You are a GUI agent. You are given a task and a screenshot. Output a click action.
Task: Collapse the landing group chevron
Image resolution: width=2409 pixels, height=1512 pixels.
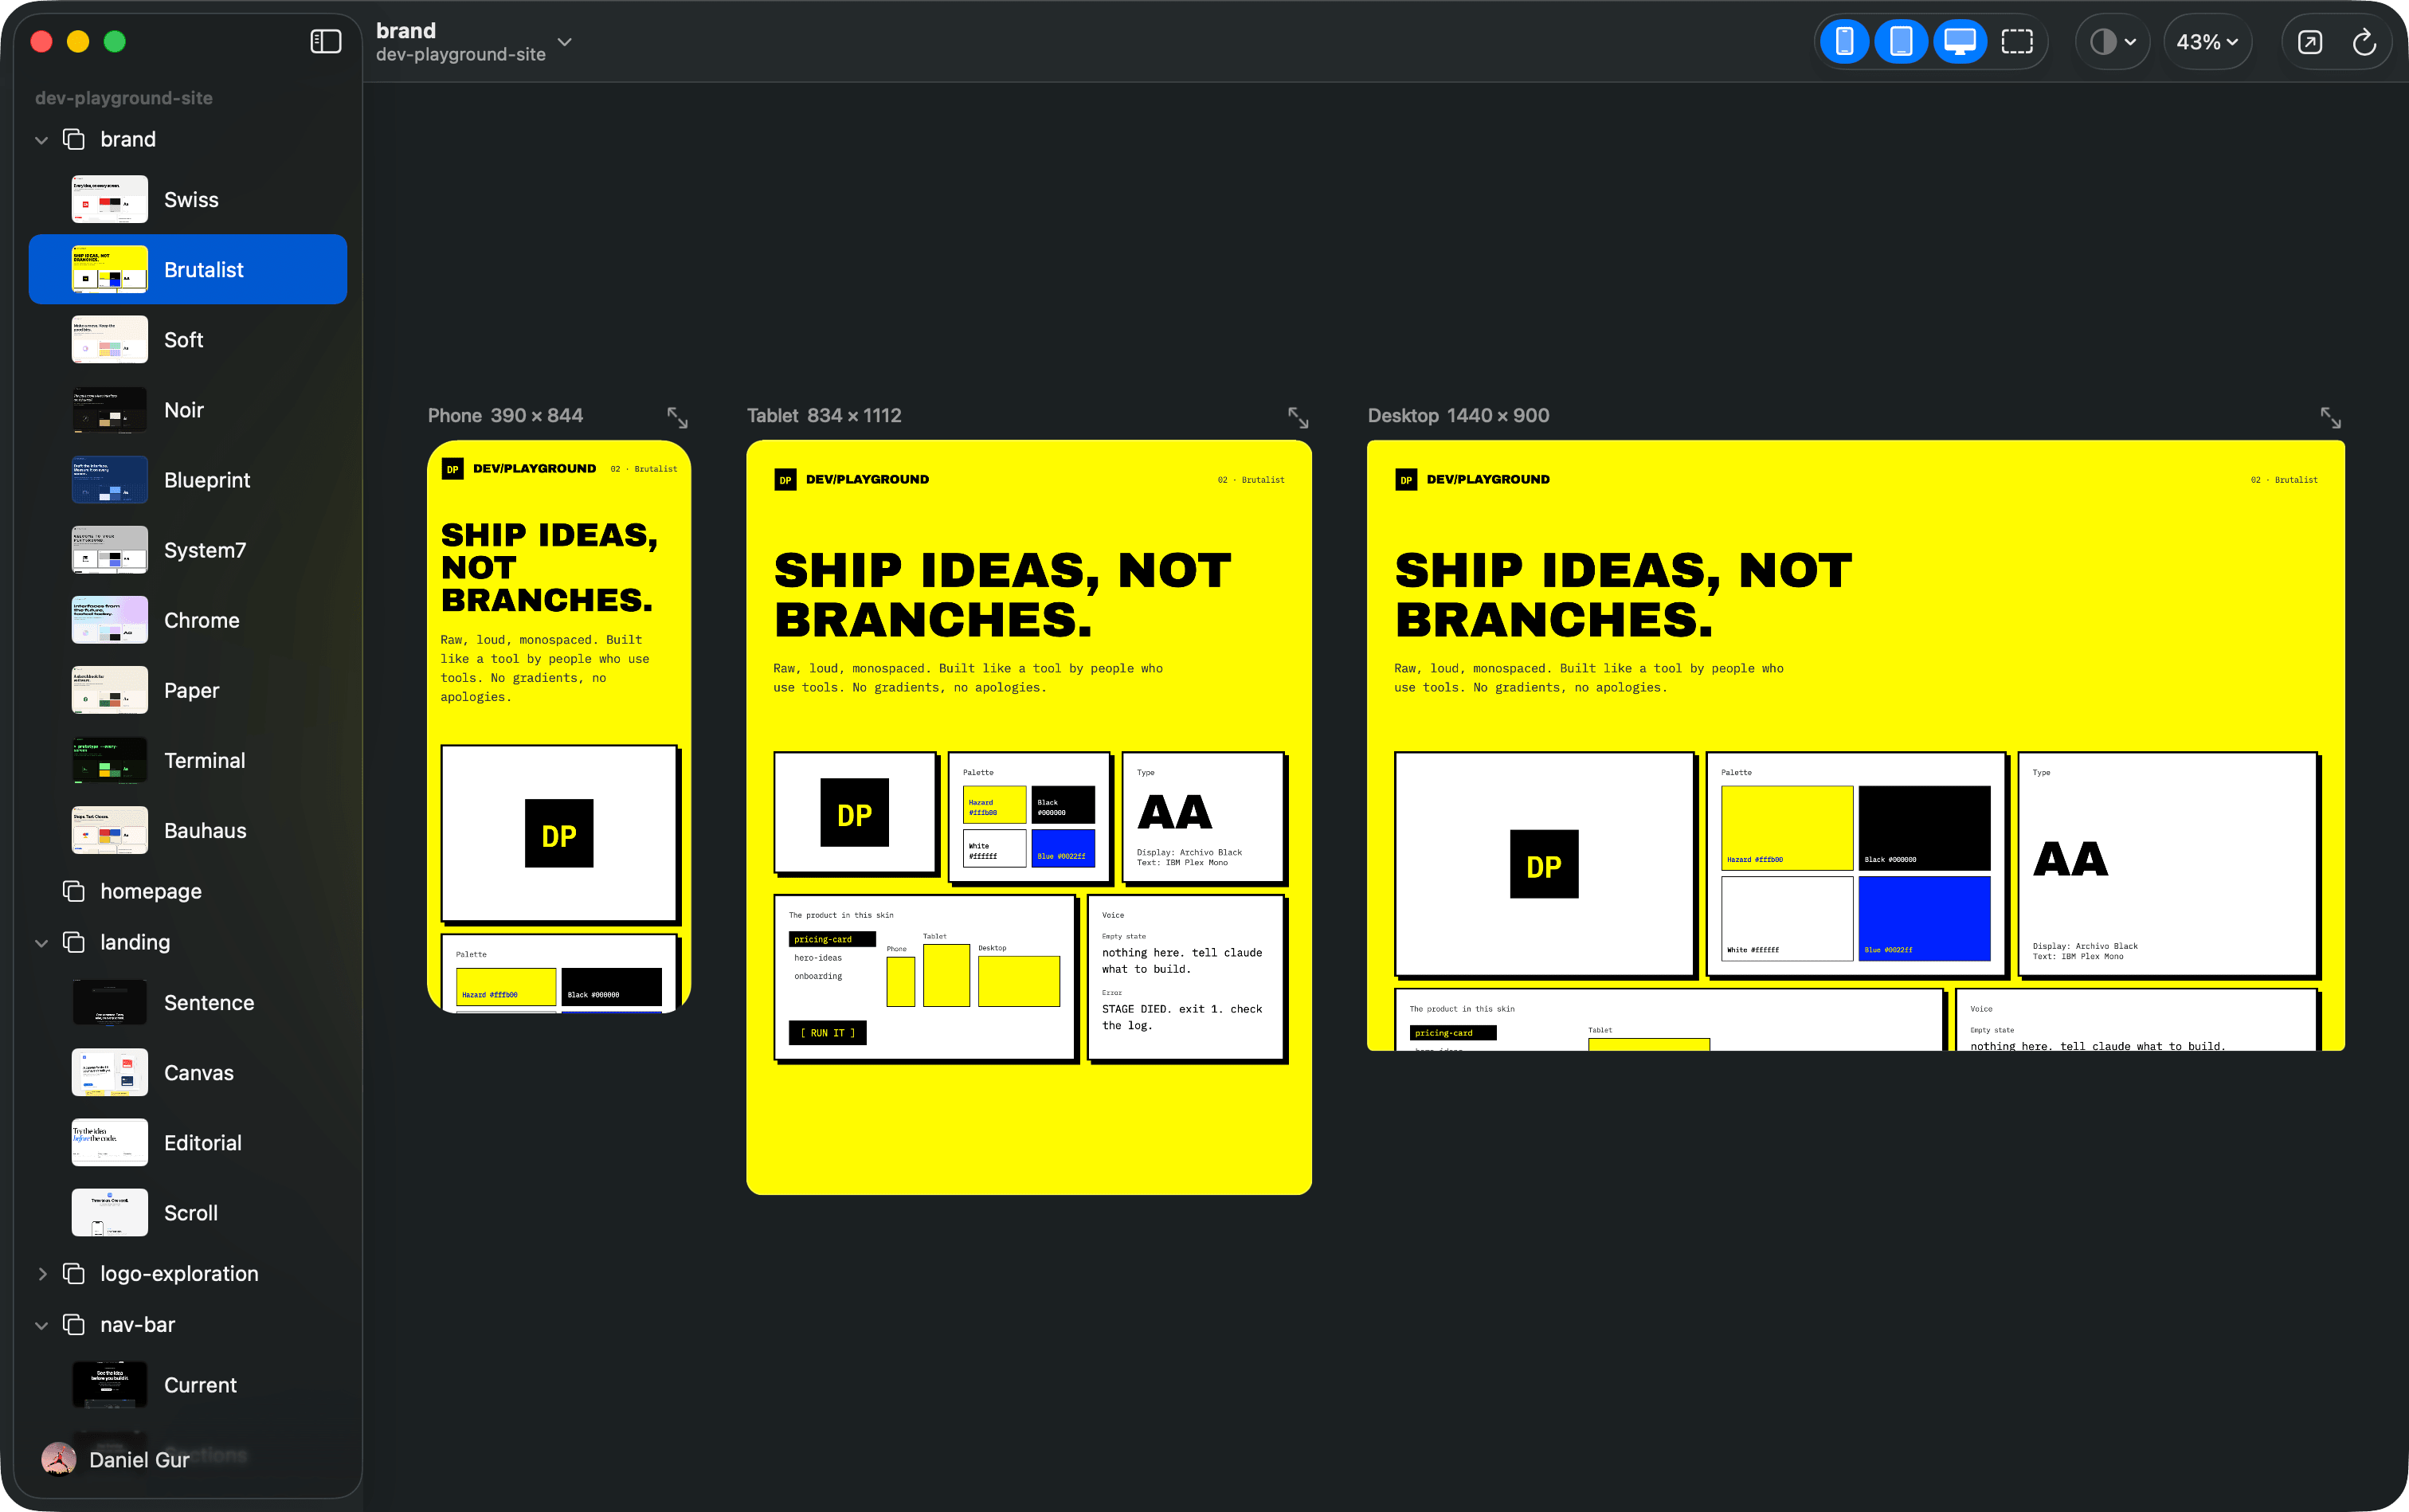(41, 943)
